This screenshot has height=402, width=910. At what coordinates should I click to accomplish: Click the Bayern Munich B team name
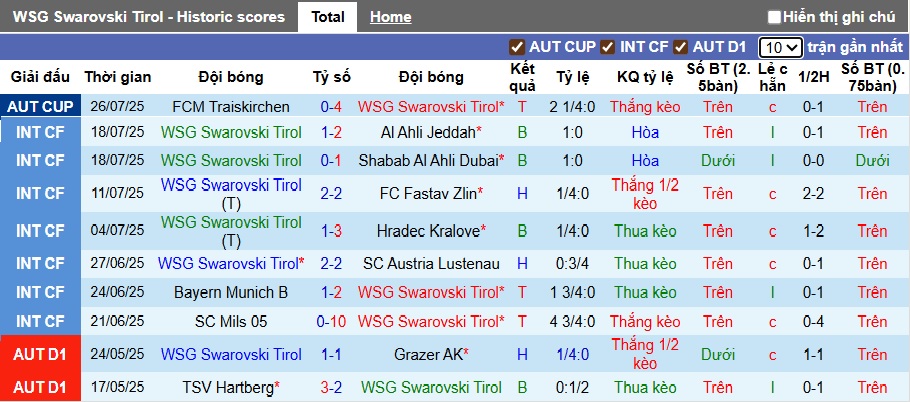231,292
